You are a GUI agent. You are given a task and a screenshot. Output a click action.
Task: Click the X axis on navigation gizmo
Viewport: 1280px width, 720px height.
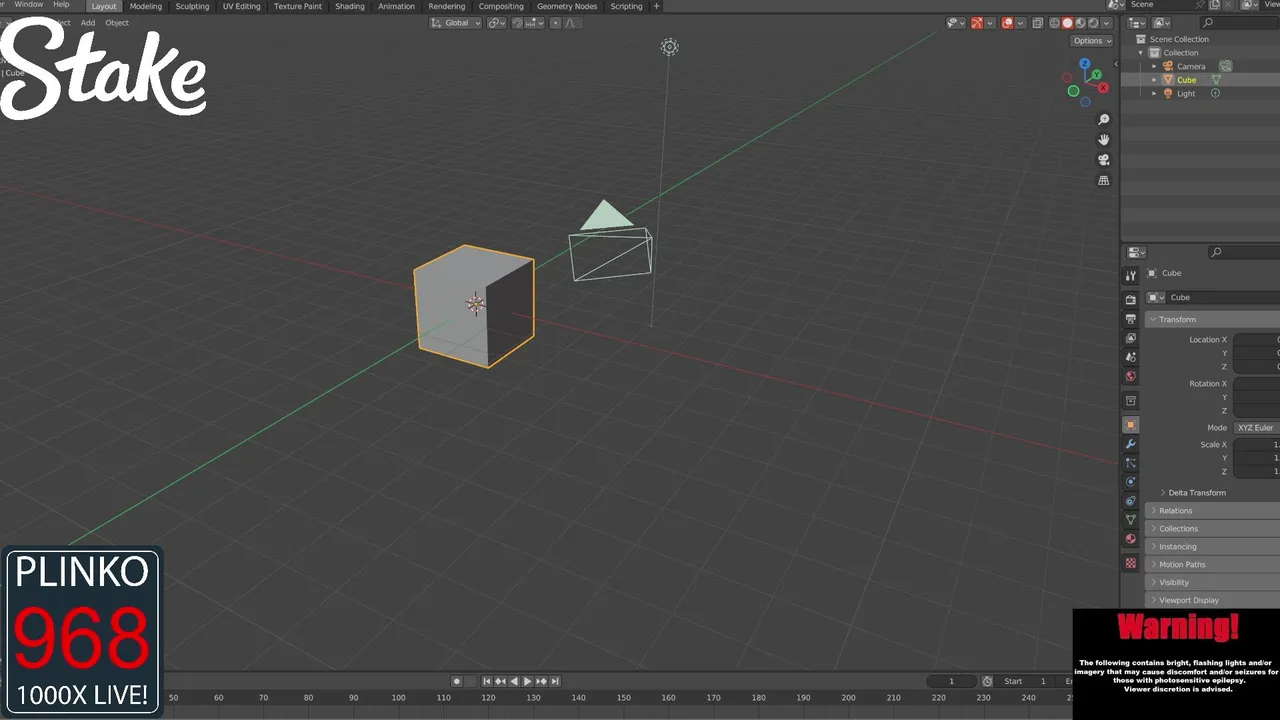[x=1104, y=88]
